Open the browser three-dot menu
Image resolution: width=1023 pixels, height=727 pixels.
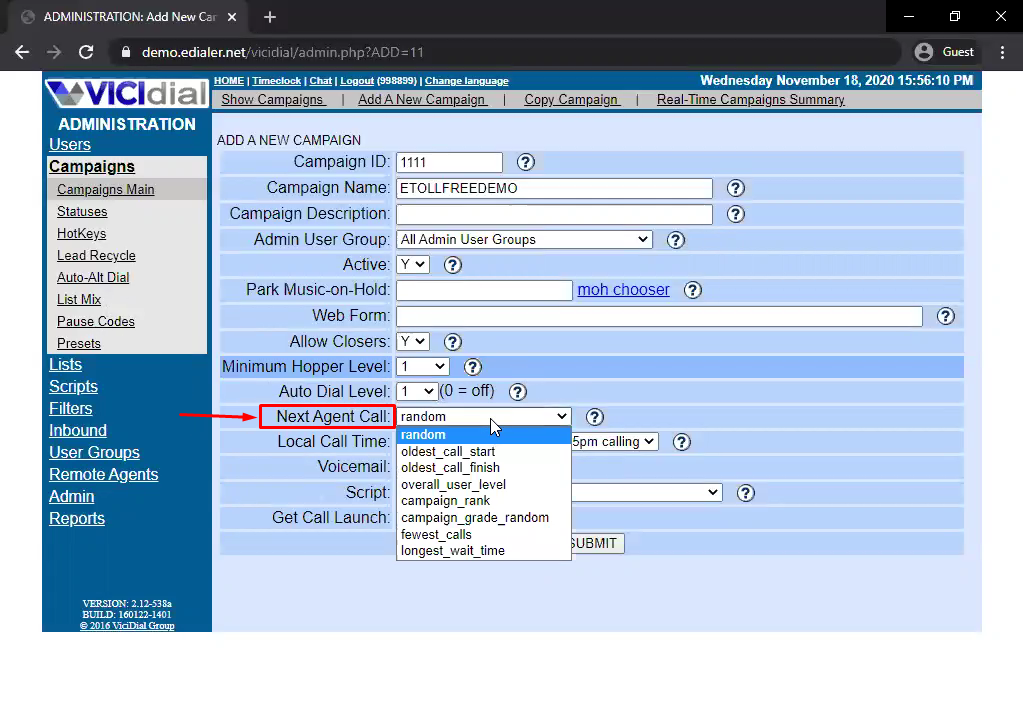coord(1003,52)
